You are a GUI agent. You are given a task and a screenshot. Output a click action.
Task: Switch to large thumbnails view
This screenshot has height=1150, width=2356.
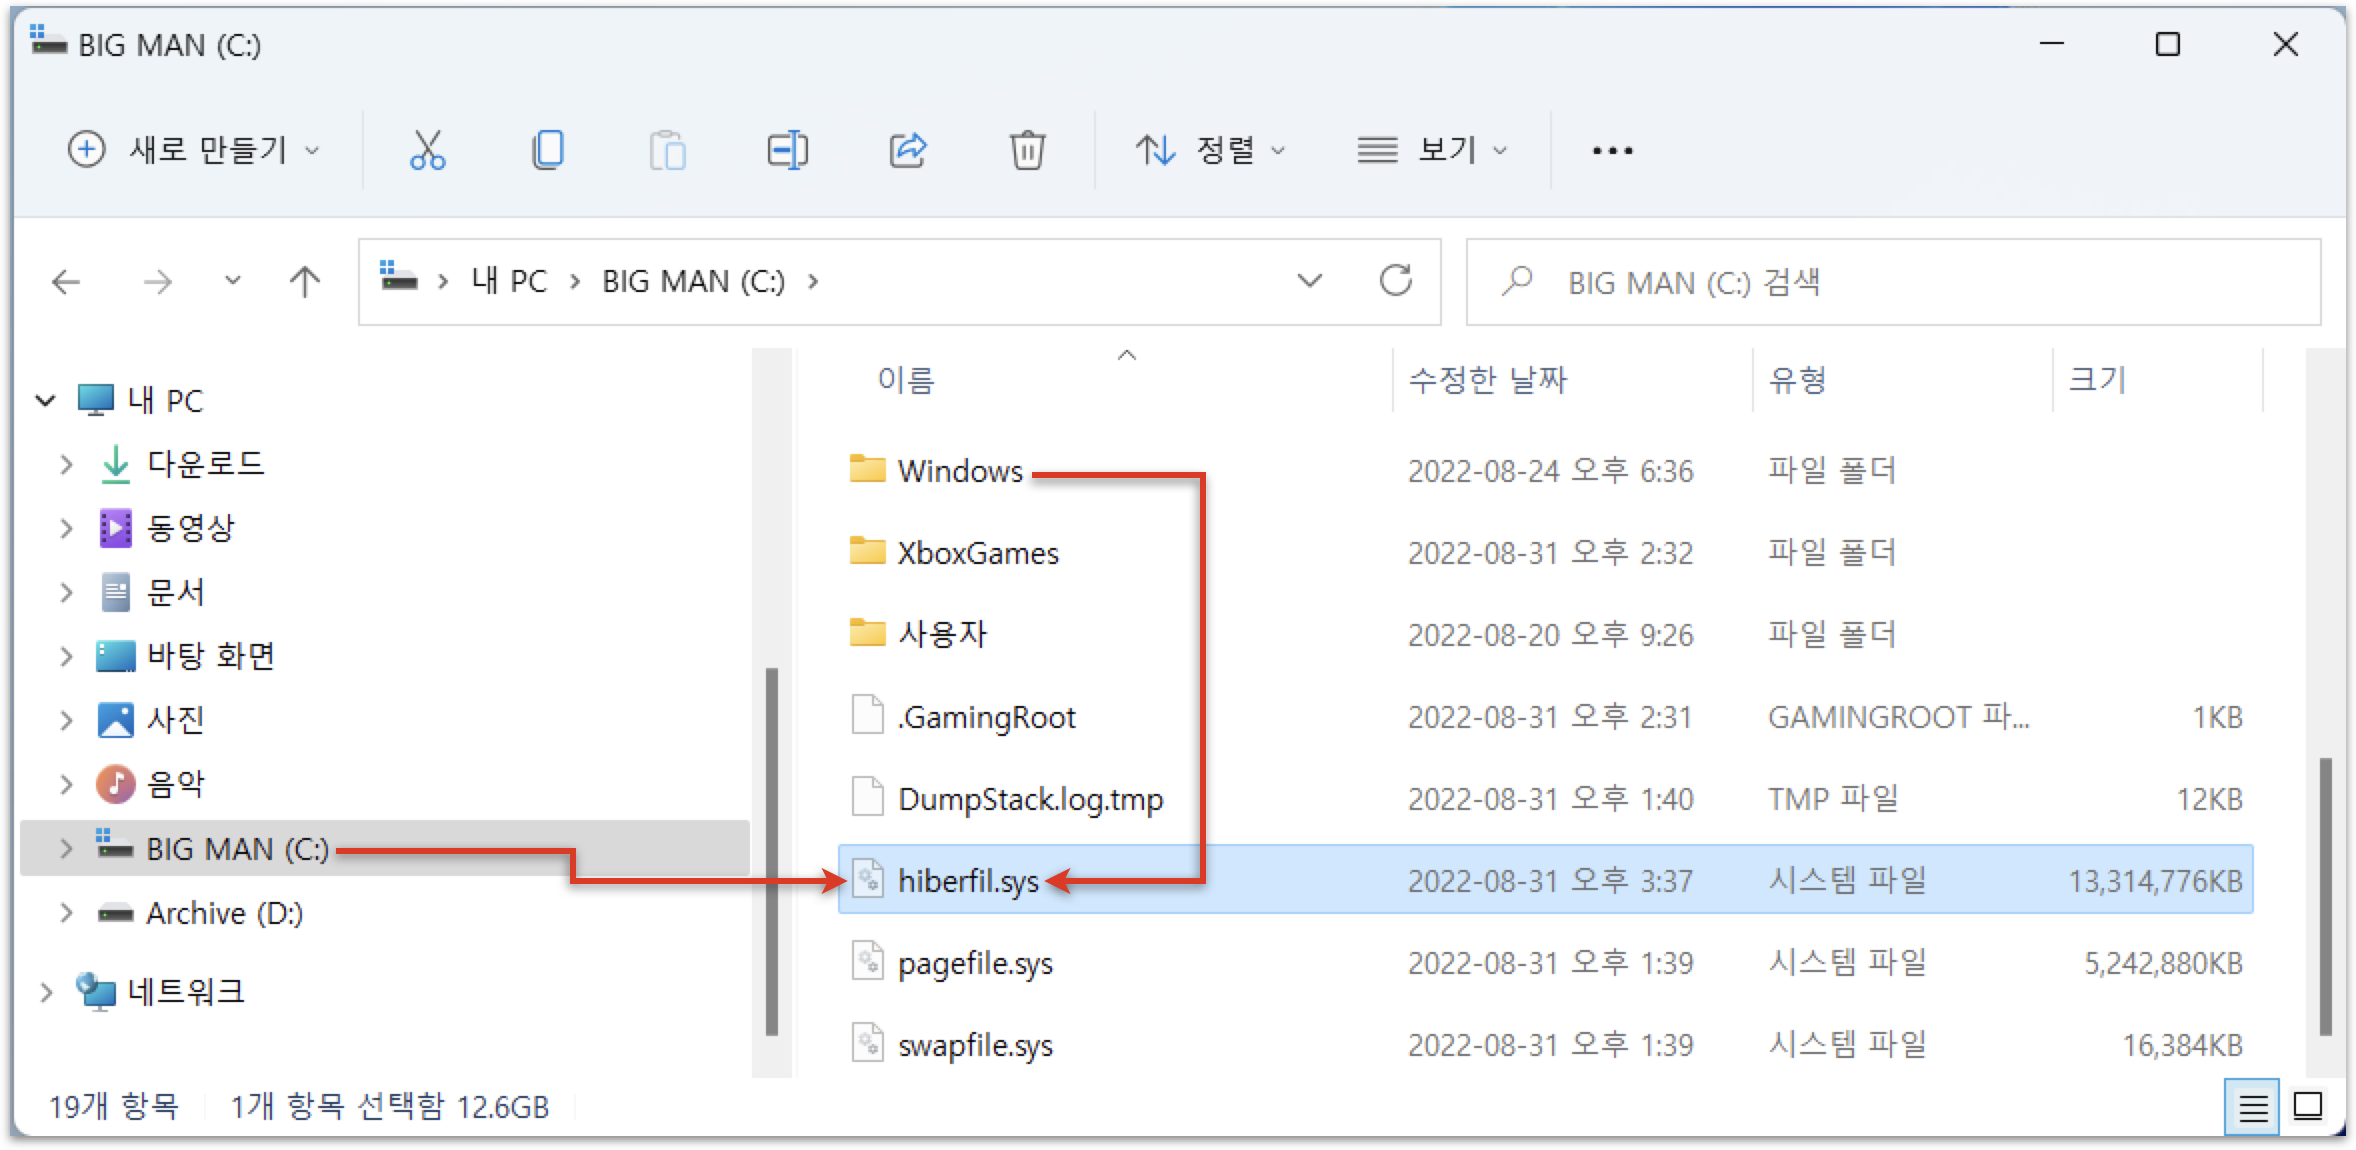(2308, 1107)
